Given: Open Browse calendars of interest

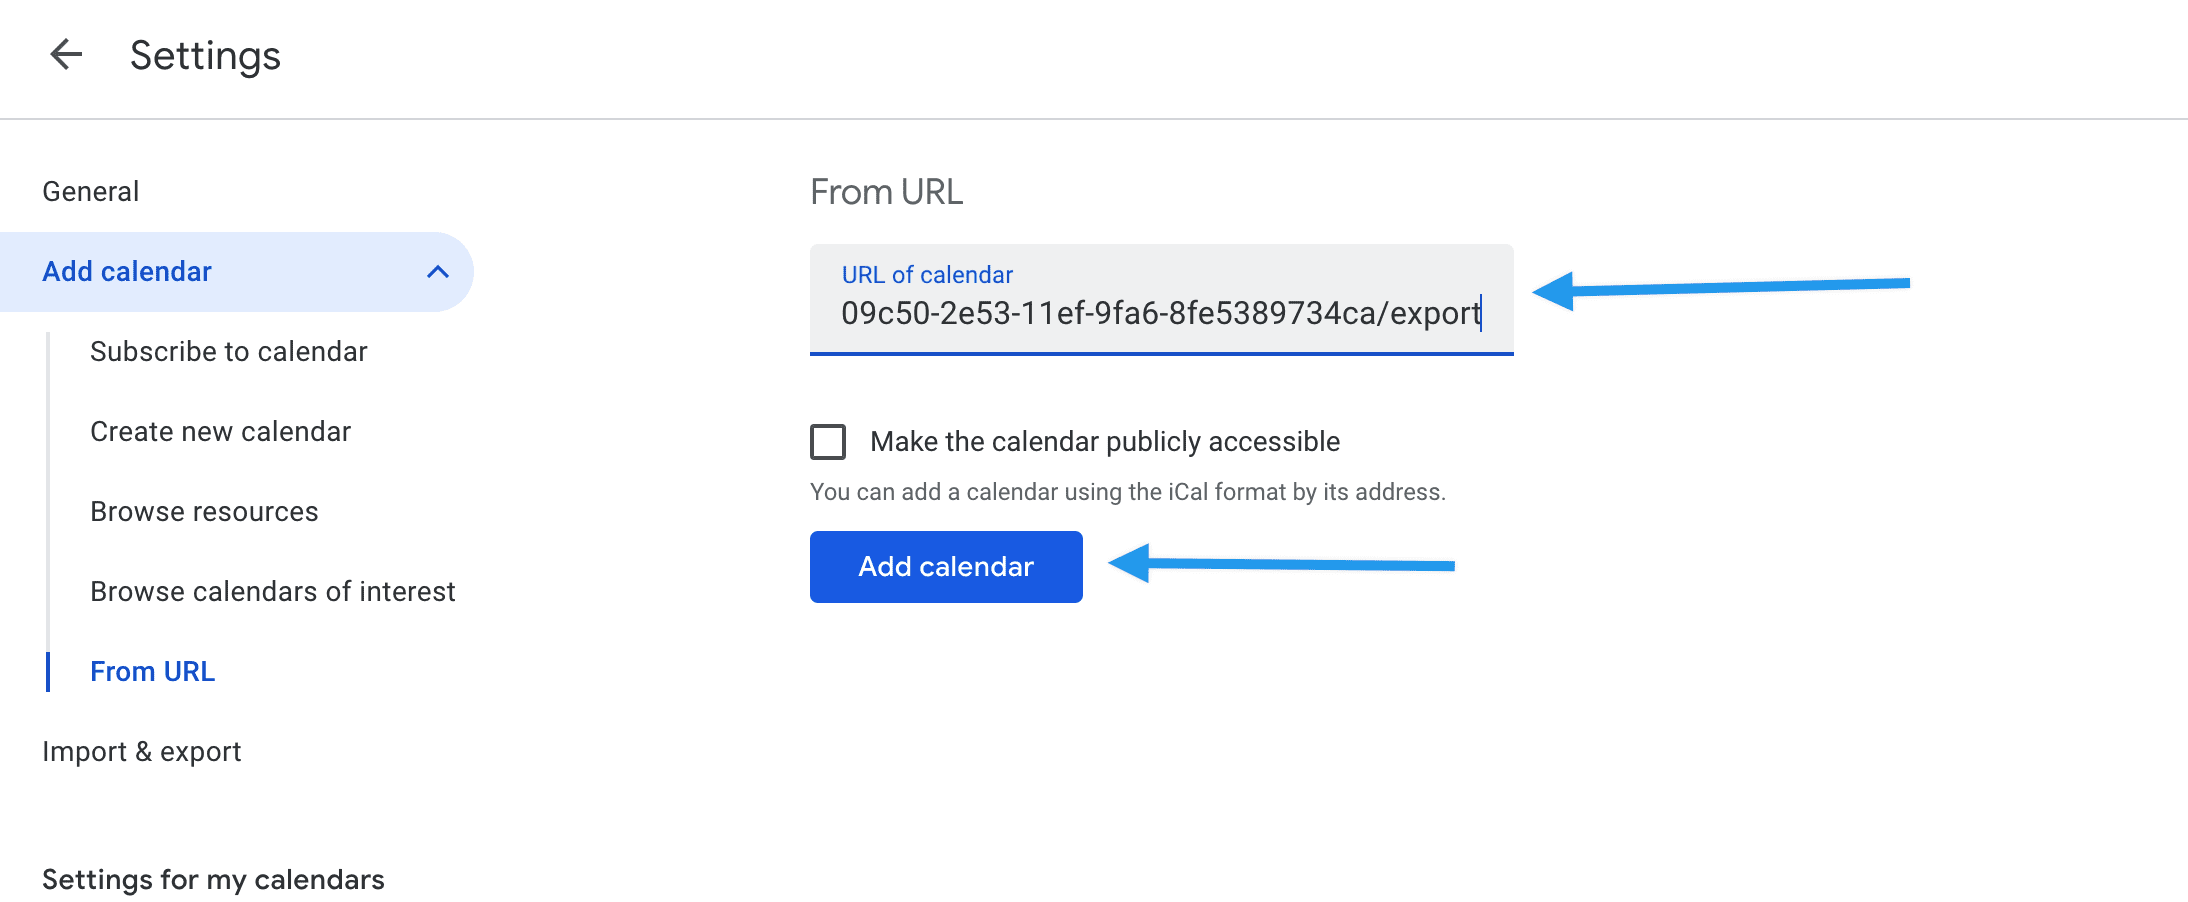Looking at the screenshot, I should (272, 592).
